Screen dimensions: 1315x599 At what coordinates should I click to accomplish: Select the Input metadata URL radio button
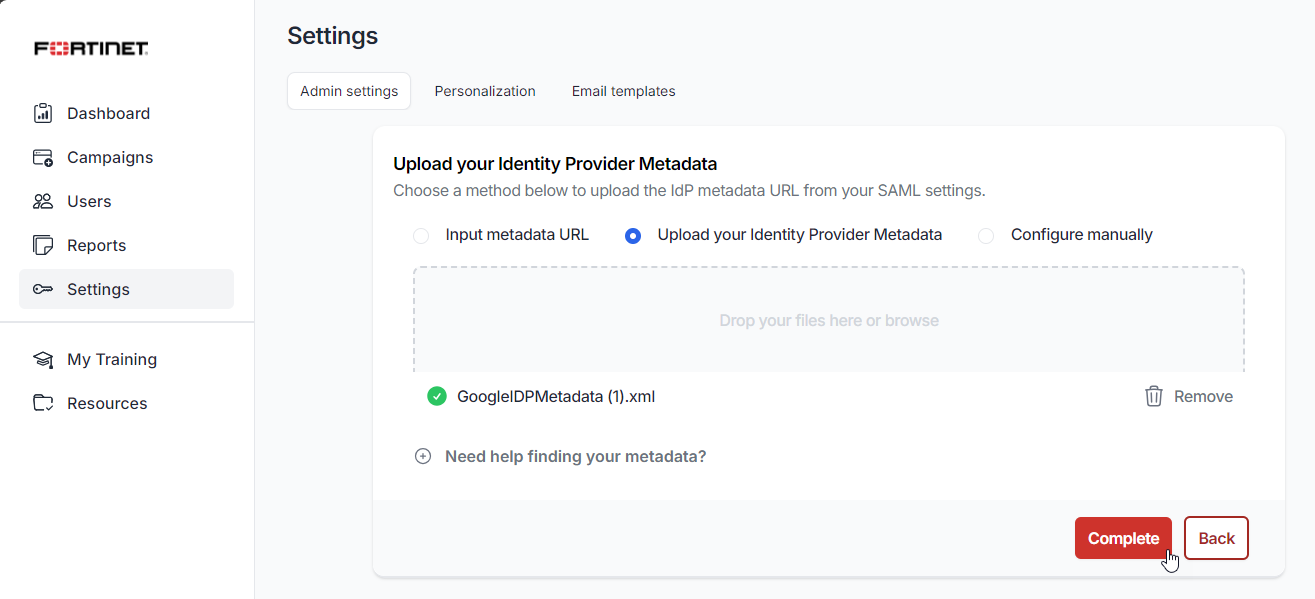point(421,236)
